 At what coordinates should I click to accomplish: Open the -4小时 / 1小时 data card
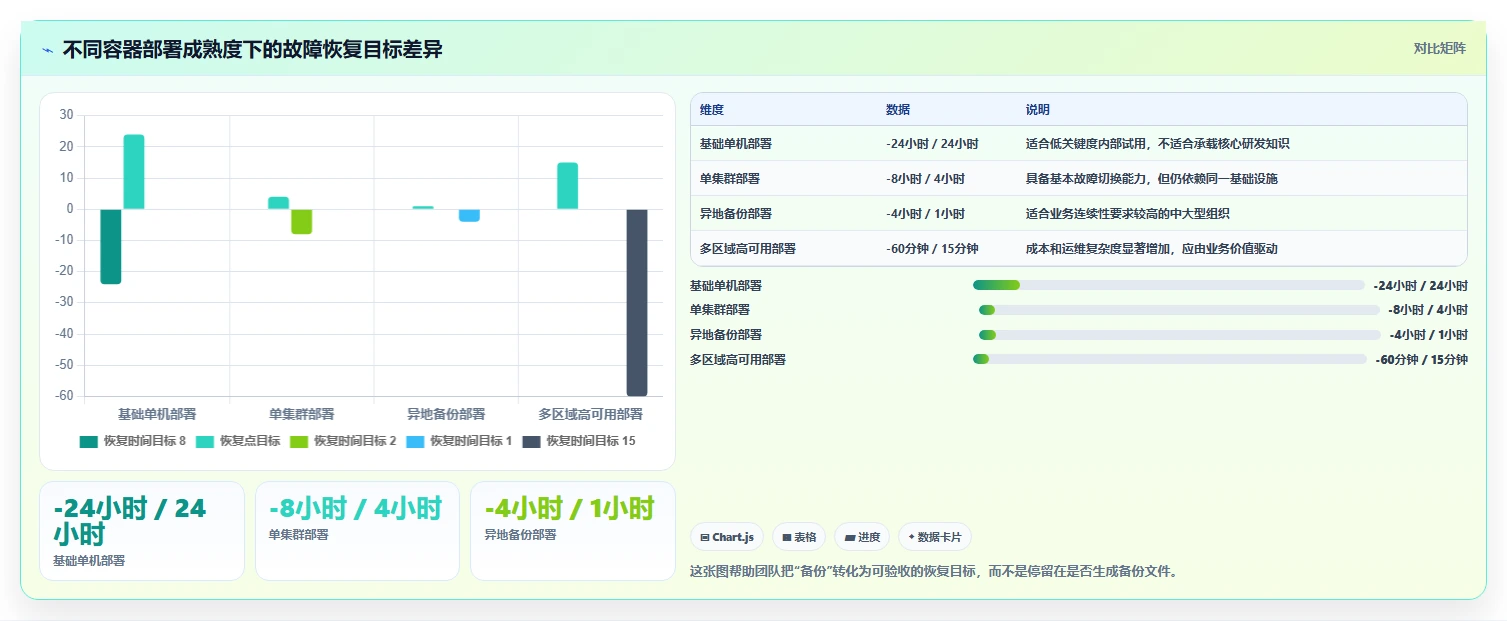[x=573, y=531]
